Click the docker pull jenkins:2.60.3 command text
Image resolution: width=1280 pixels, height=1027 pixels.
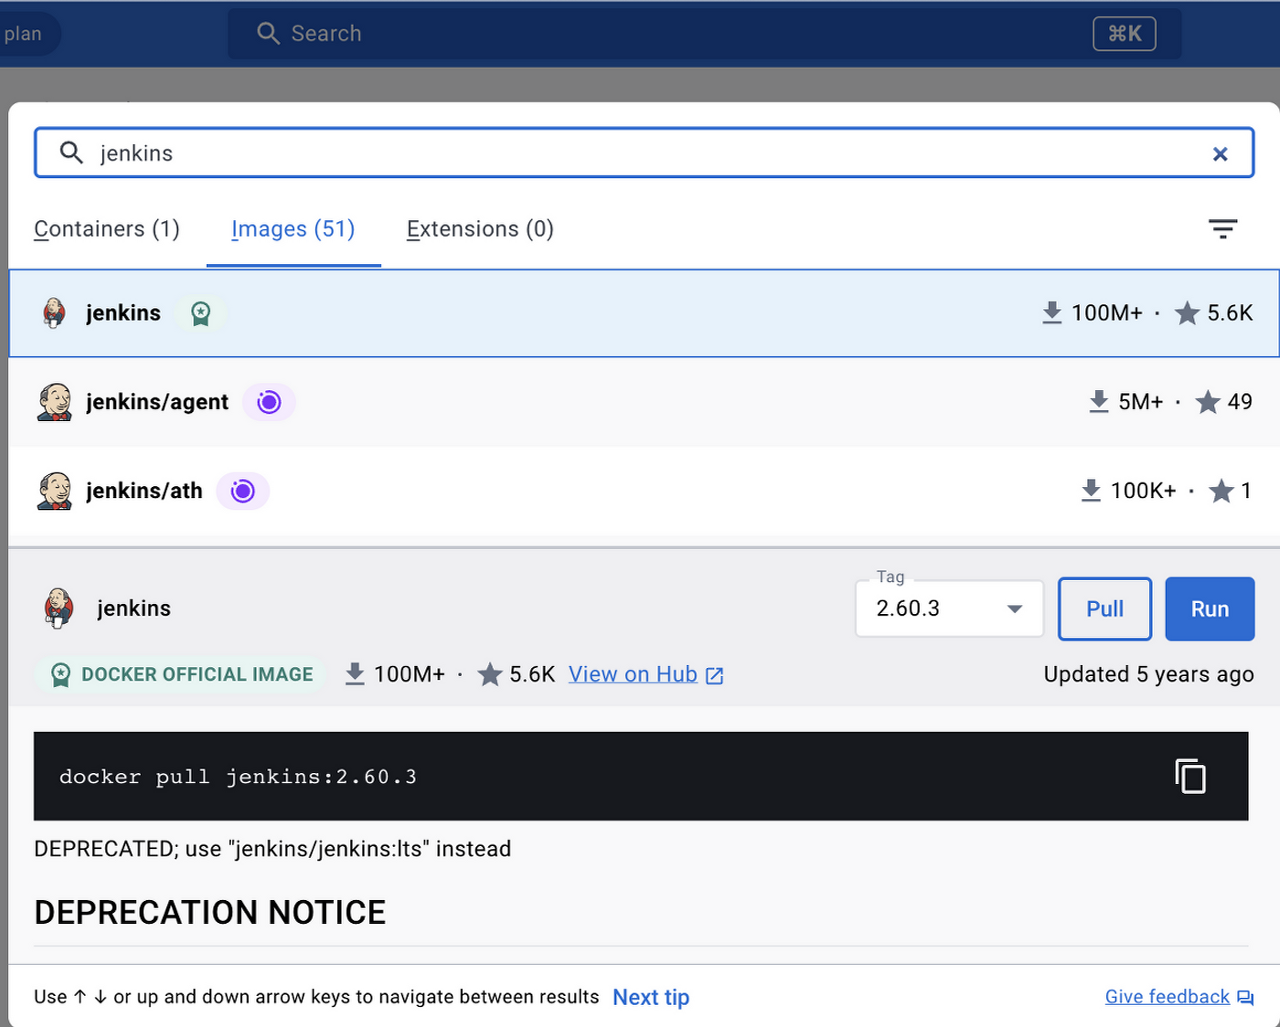(x=238, y=777)
